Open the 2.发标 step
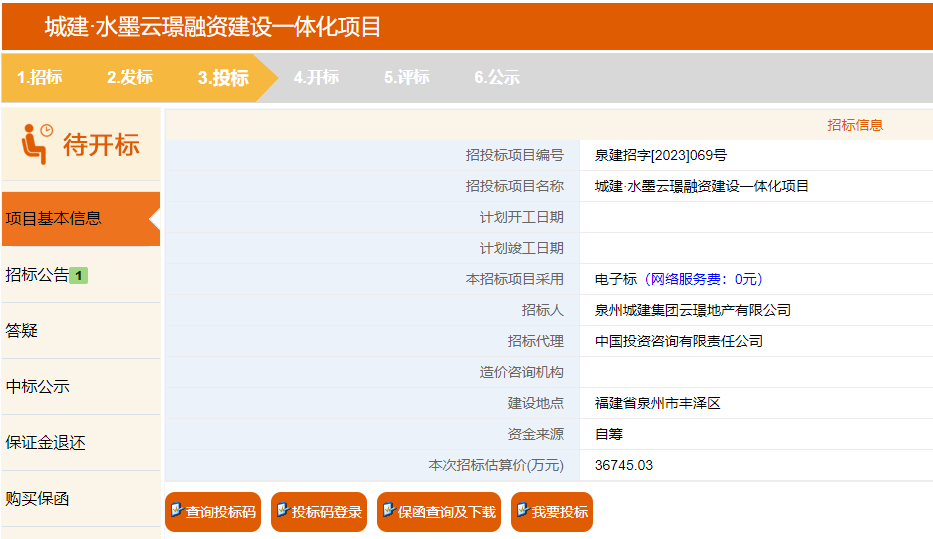 click(x=130, y=77)
